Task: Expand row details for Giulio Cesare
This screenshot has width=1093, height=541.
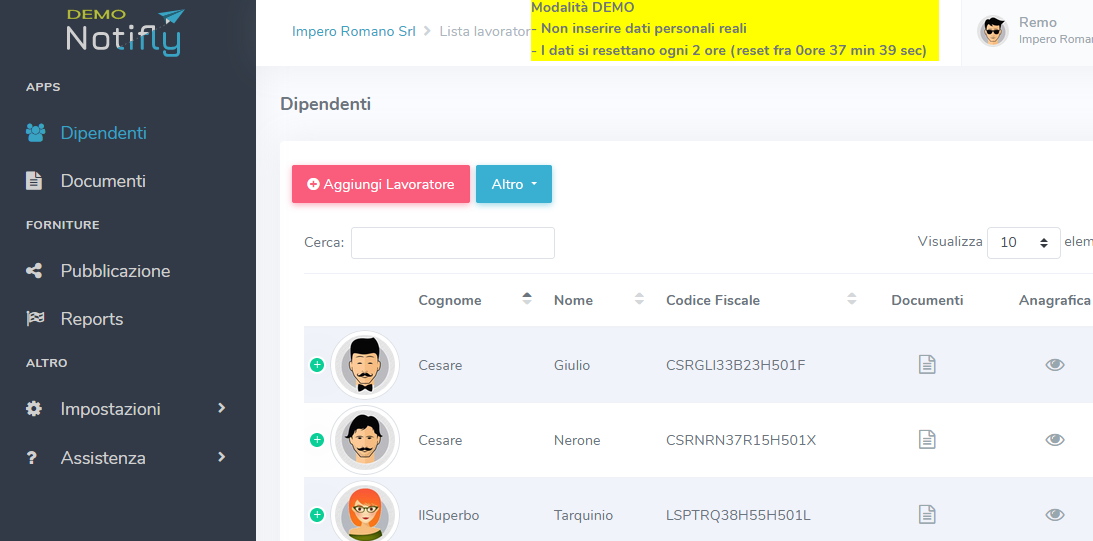Action: tap(317, 365)
